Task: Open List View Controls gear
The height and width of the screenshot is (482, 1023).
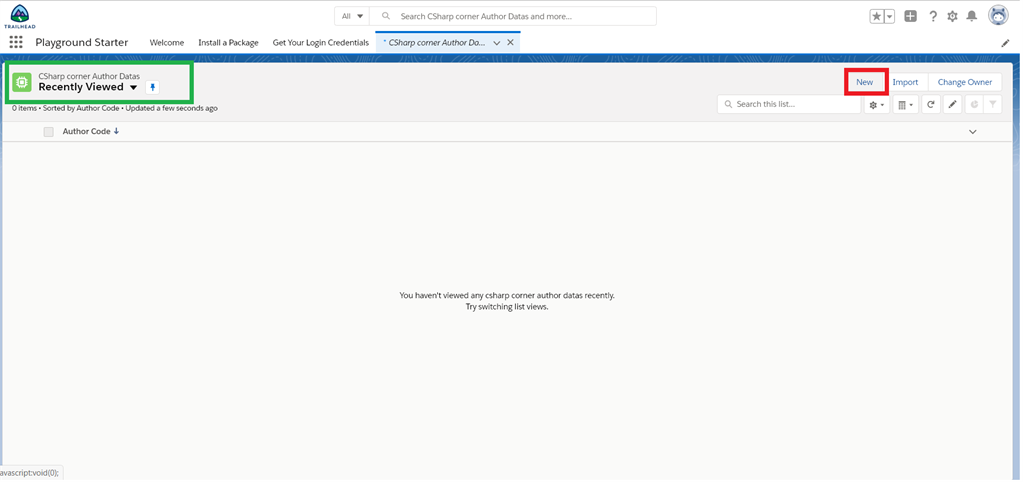Action: coord(877,105)
